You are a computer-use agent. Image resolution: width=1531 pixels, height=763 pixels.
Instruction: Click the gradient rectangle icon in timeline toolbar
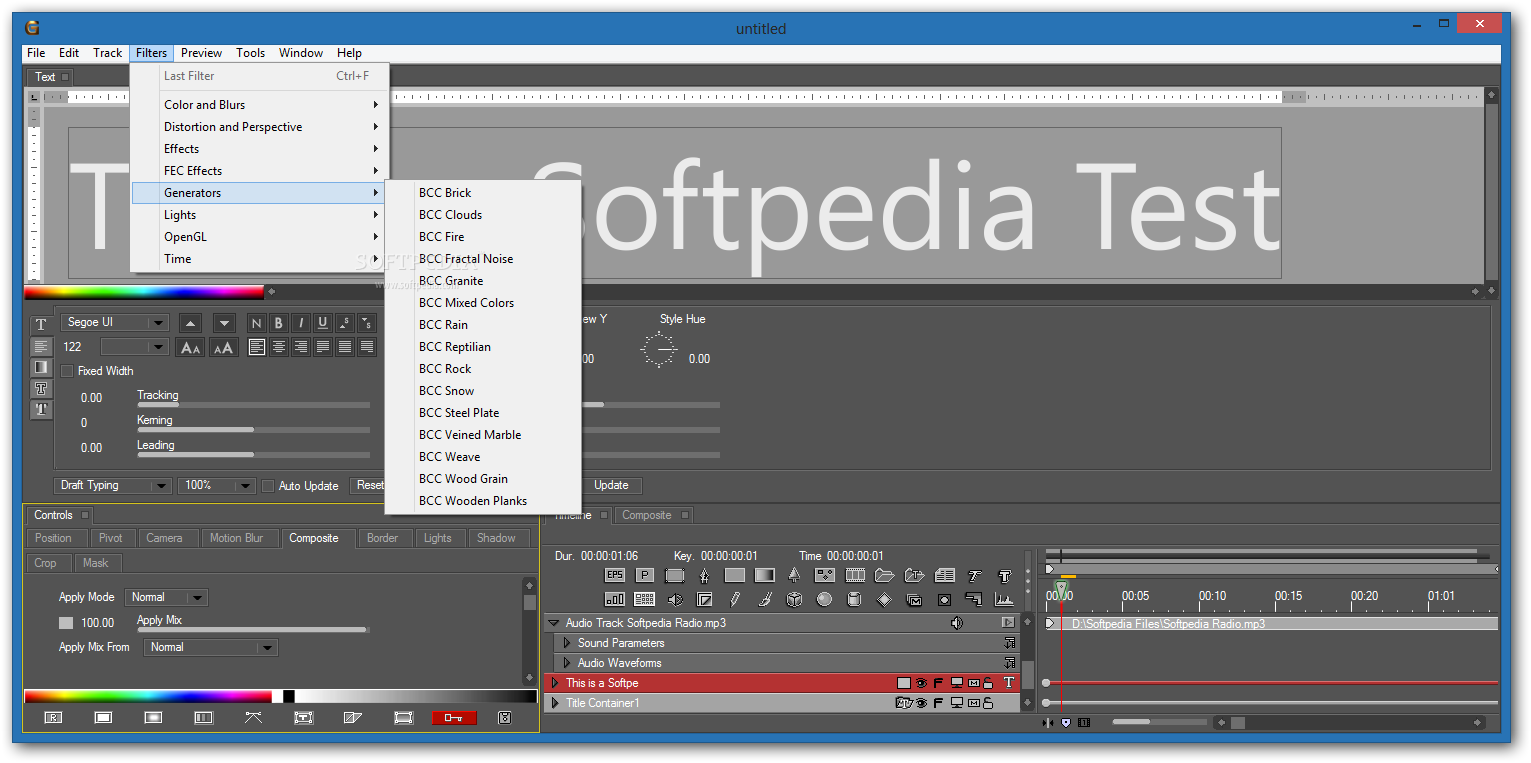click(x=765, y=575)
